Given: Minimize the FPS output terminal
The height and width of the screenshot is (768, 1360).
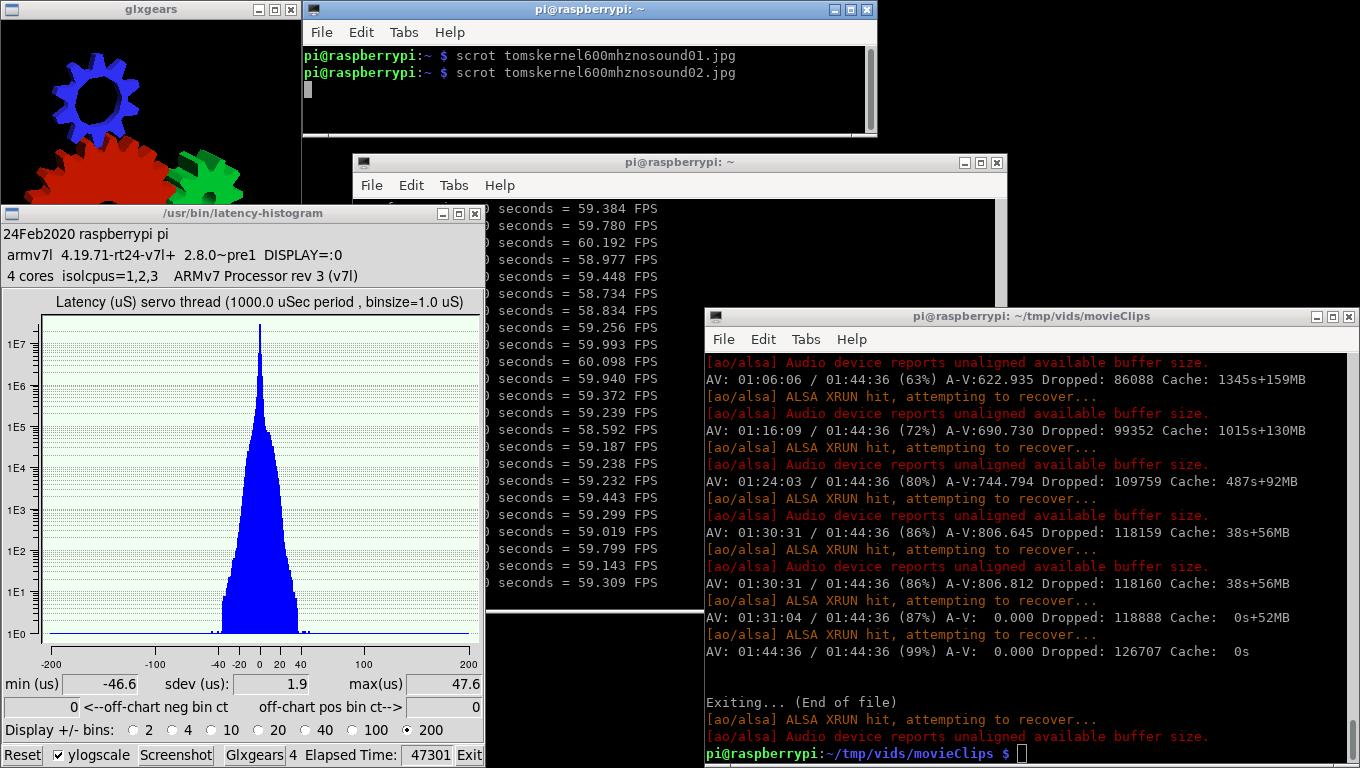Looking at the screenshot, I should [964, 163].
